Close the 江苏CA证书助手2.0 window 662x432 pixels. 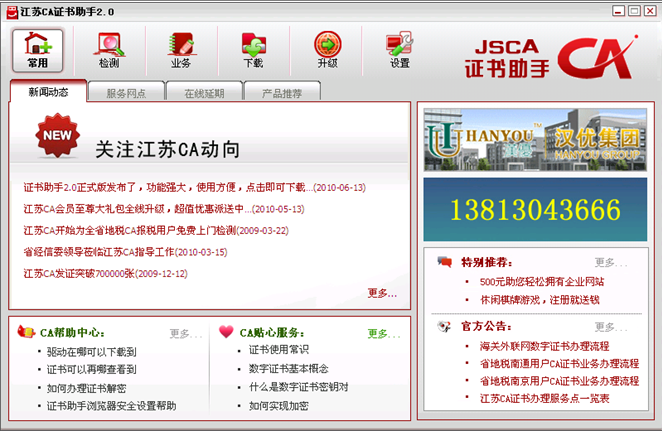tap(650, 11)
